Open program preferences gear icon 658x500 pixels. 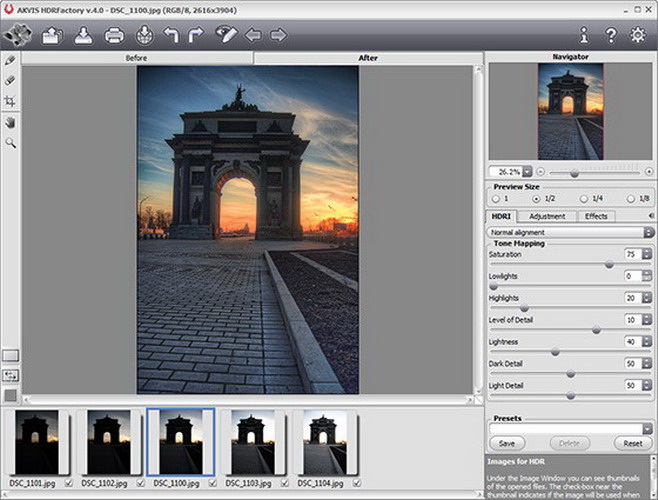[x=638, y=36]
